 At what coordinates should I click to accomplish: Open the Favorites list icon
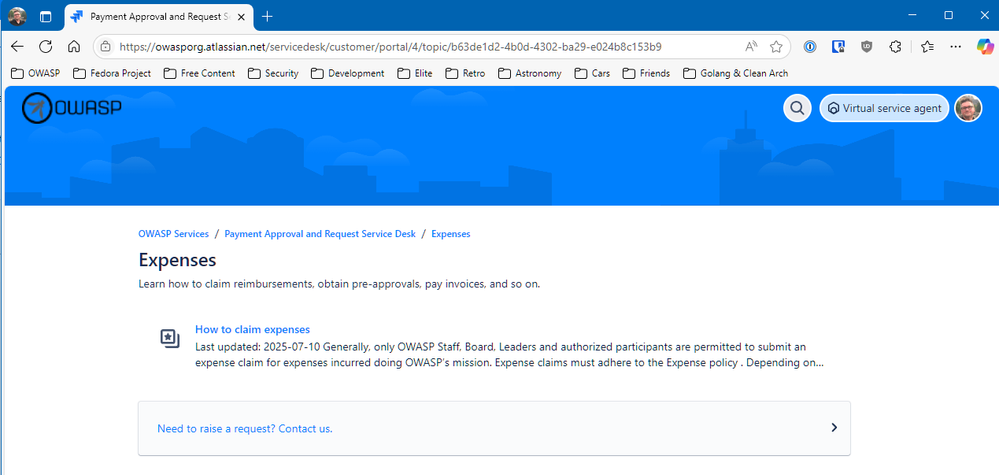coord(928,46)
